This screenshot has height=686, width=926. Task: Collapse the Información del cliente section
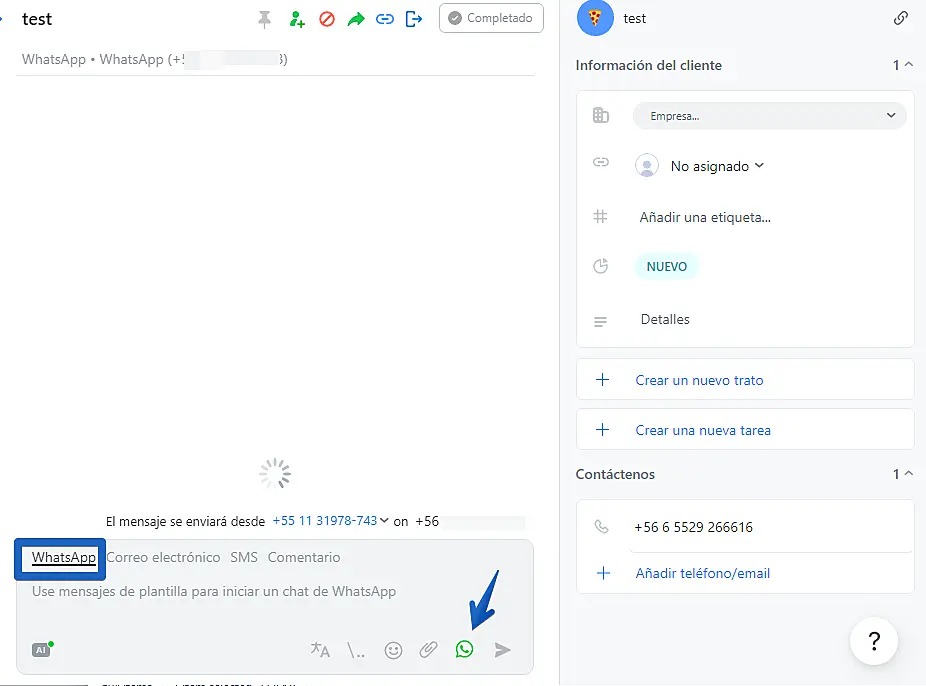909,64
